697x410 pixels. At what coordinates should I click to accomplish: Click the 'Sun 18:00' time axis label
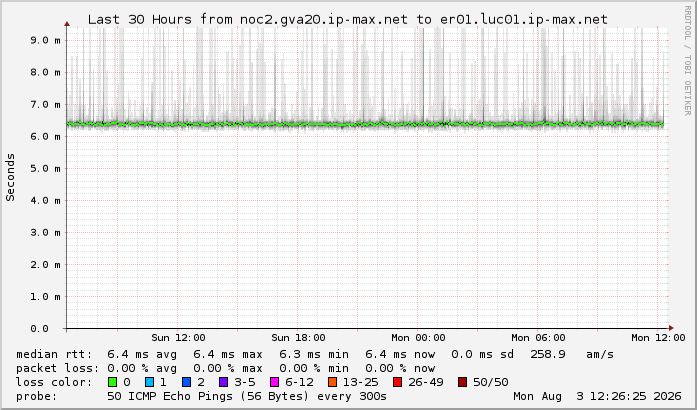click(298, 338)
